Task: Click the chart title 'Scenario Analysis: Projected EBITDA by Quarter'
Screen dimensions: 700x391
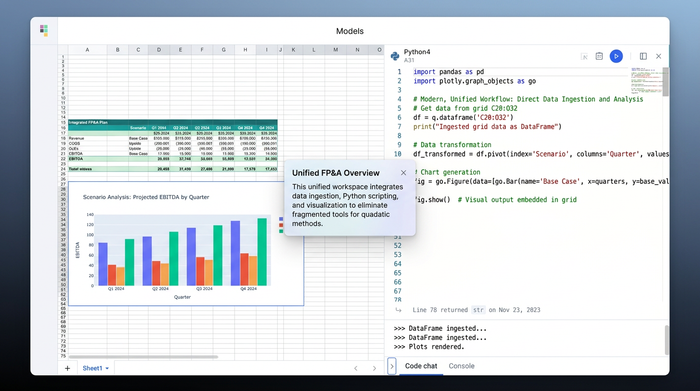Action: pyautogui.click(x=146, y=197)
